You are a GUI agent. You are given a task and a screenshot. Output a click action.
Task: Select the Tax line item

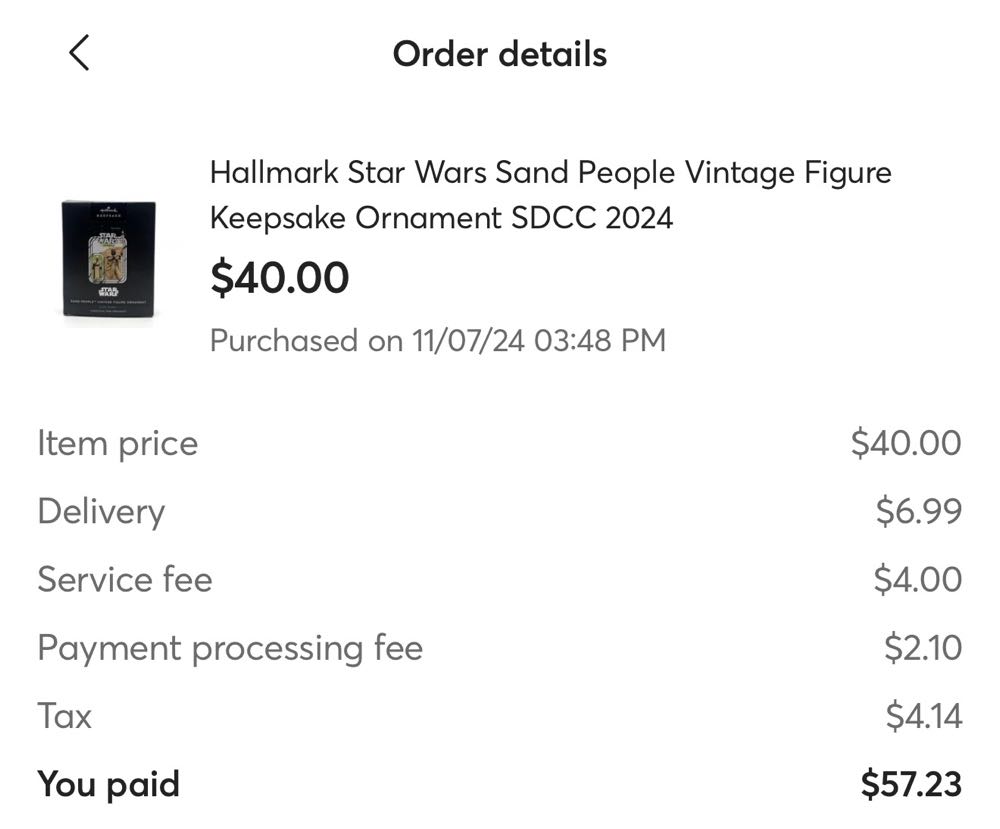click(x=62, y=716)
